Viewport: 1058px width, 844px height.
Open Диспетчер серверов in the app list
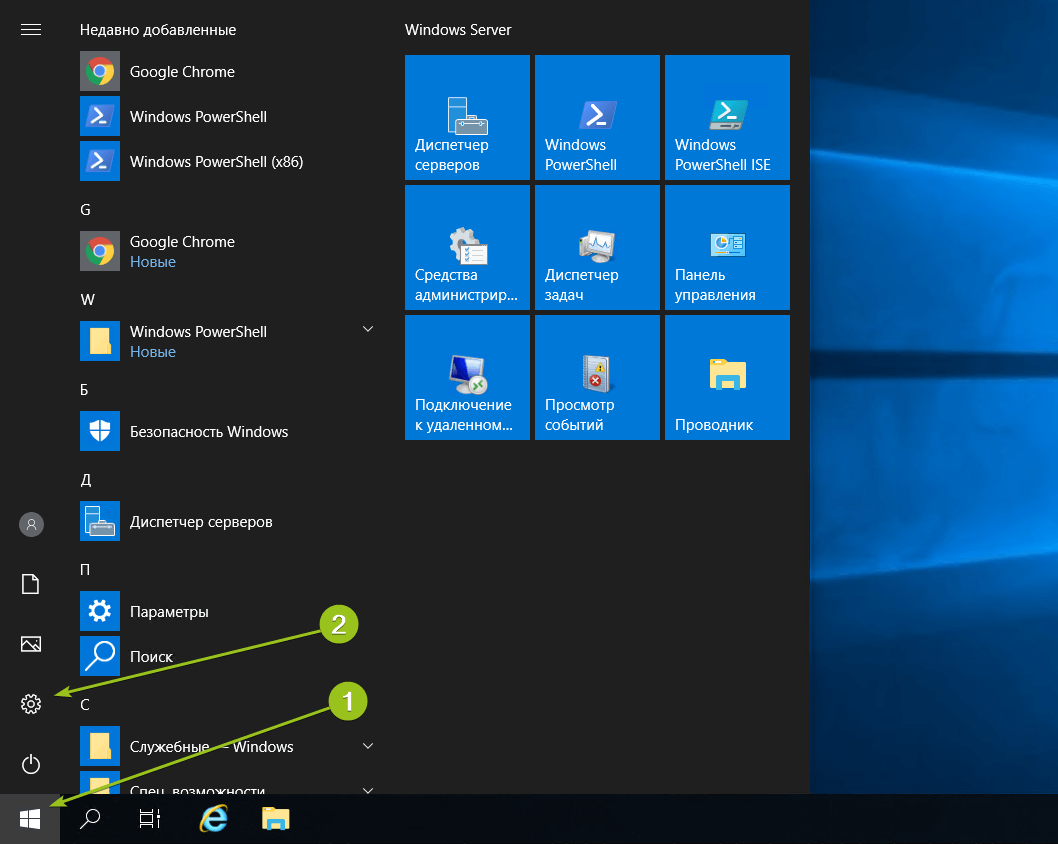[x=229, y=521]
